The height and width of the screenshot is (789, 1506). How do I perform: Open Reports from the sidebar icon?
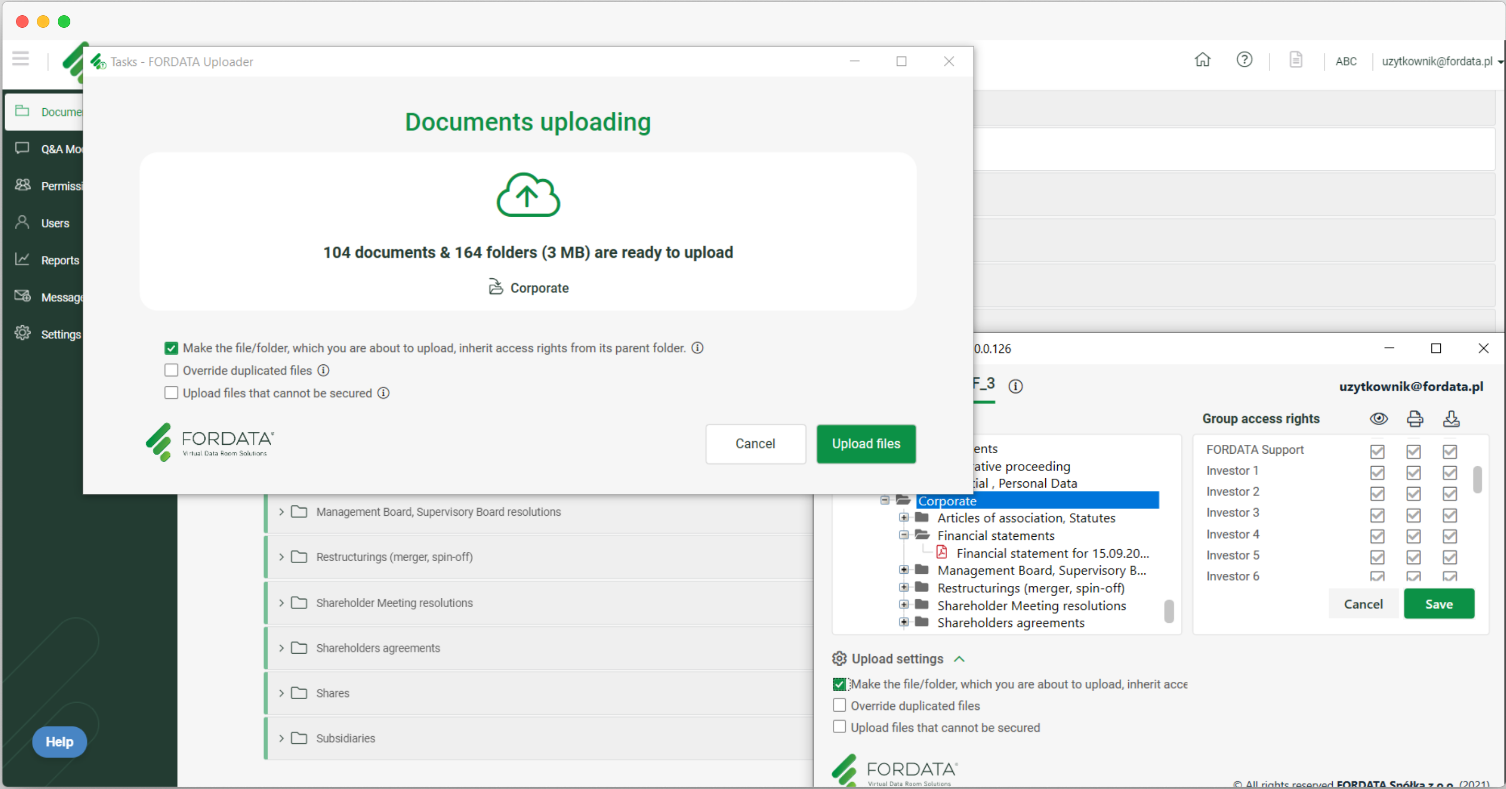tap(22, 260)
